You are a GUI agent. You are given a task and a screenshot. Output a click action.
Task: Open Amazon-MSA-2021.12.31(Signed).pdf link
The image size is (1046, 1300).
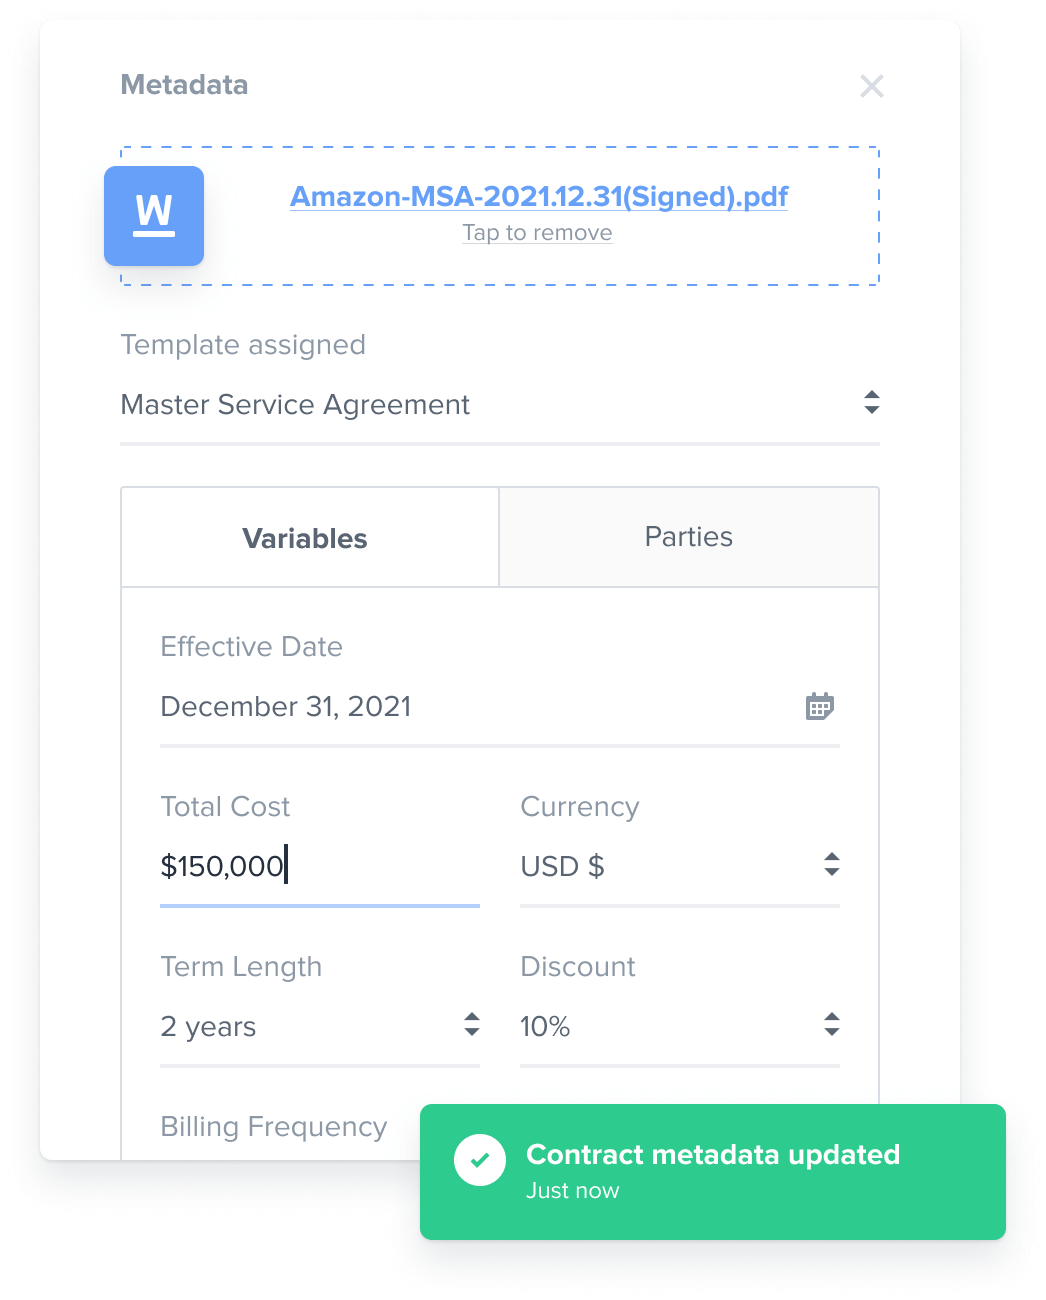point(539,196)
